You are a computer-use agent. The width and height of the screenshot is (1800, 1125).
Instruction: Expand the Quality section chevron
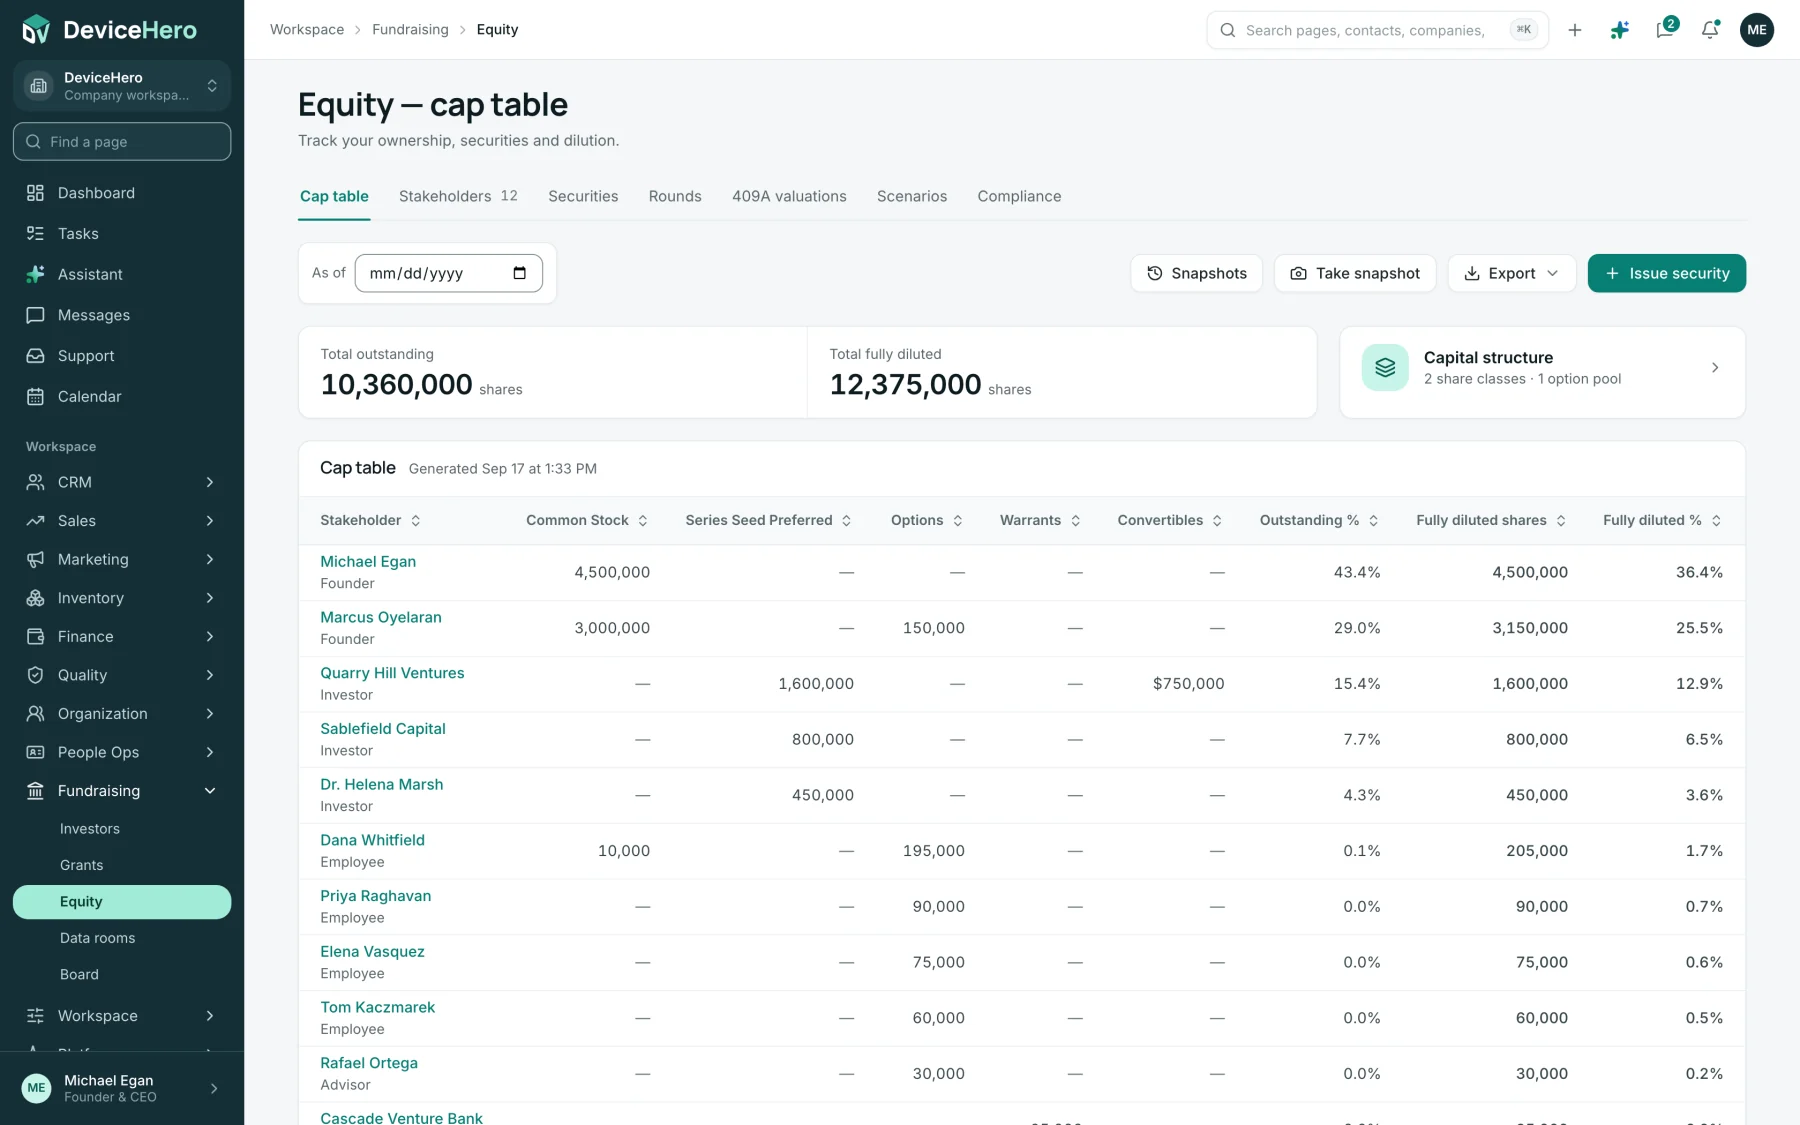pyautogui.click(x=210, y=675)
